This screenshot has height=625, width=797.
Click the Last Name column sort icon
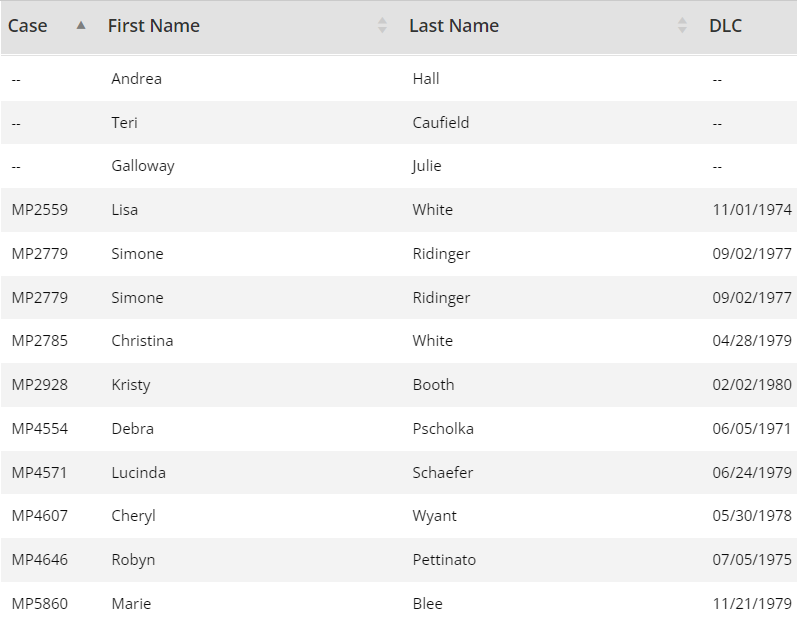click(682, 26)
